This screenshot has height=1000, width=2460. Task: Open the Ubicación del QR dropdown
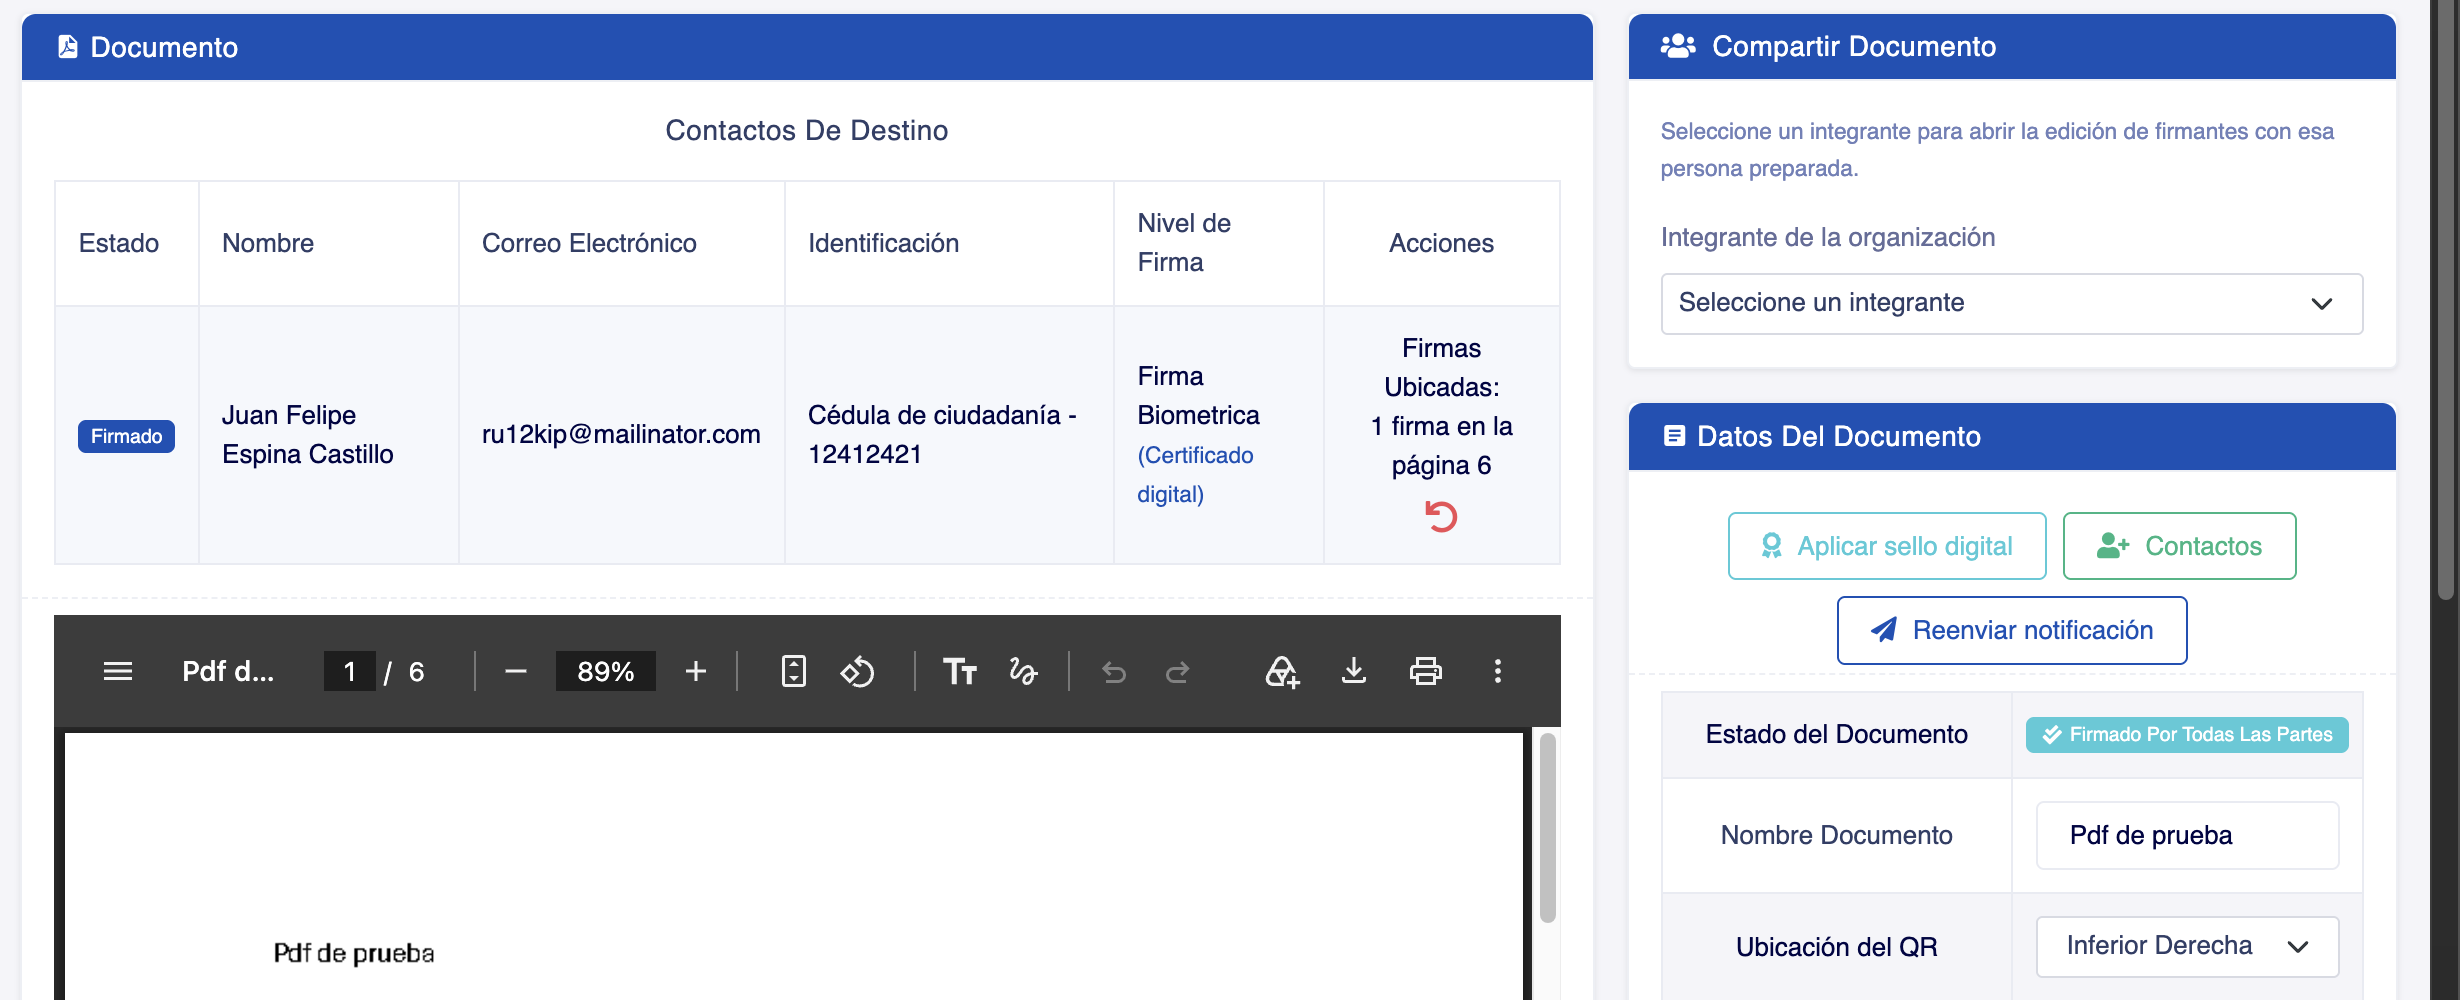[x=2187, y=946]
